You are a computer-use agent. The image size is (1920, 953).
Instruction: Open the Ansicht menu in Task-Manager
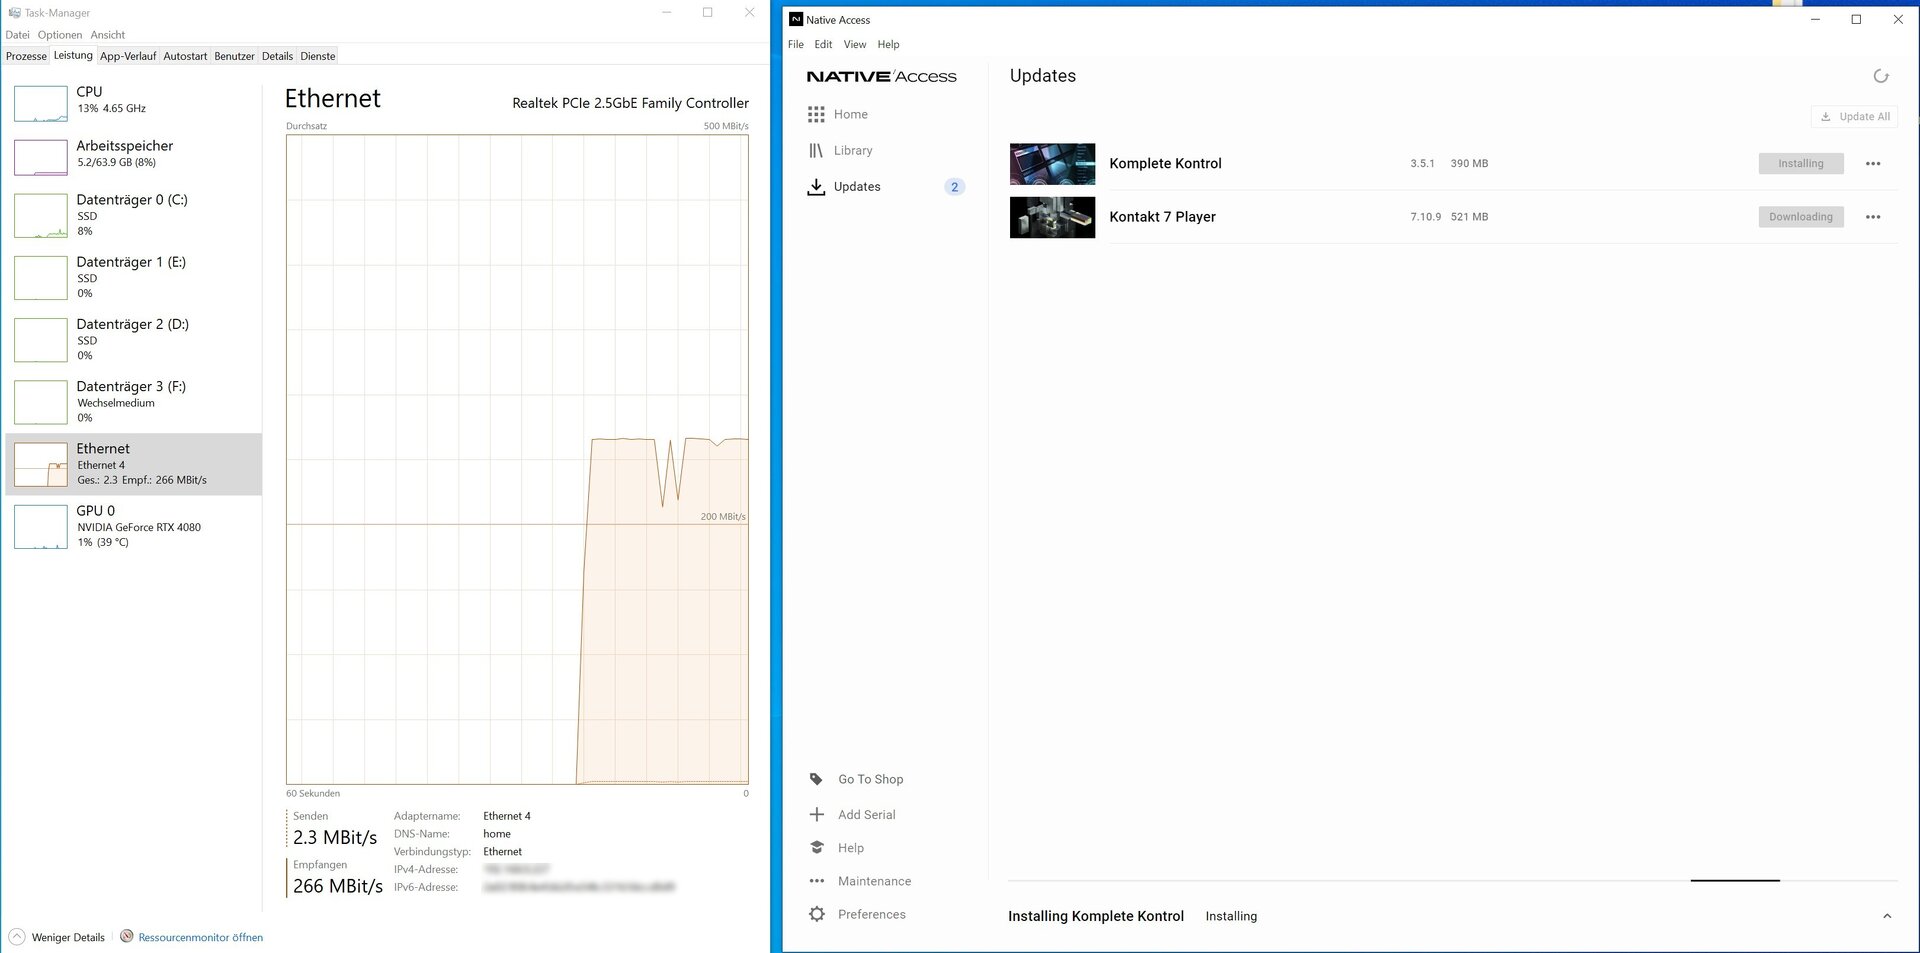pos(108,35)
